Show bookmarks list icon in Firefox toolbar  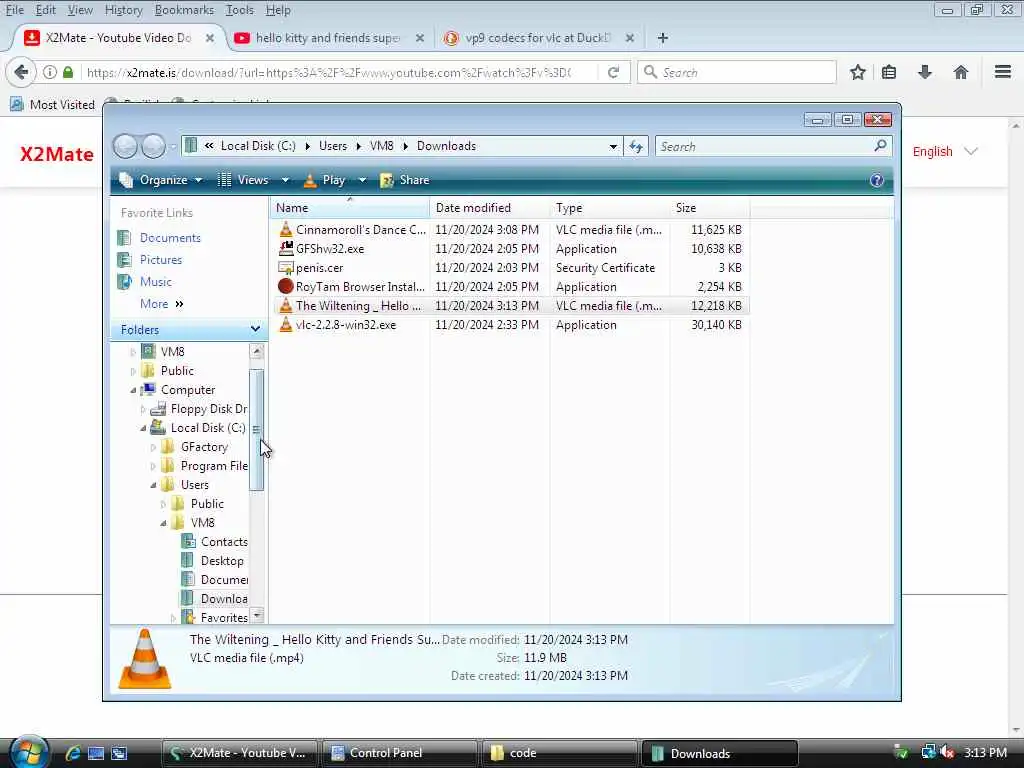pos(889,72)
